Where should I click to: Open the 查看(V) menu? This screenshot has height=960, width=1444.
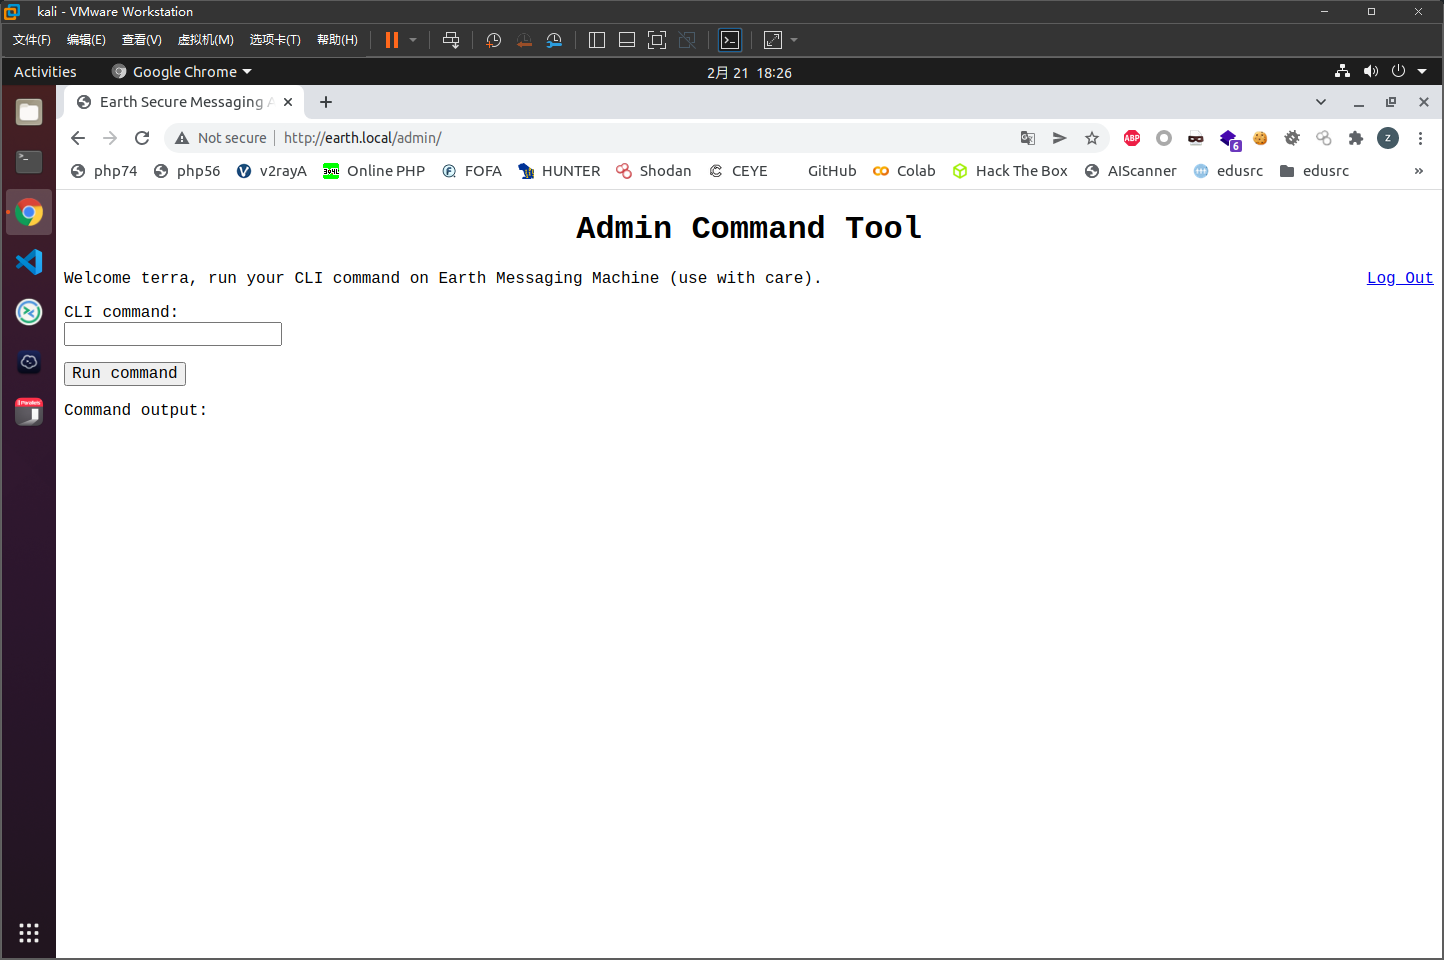point(141,40)
